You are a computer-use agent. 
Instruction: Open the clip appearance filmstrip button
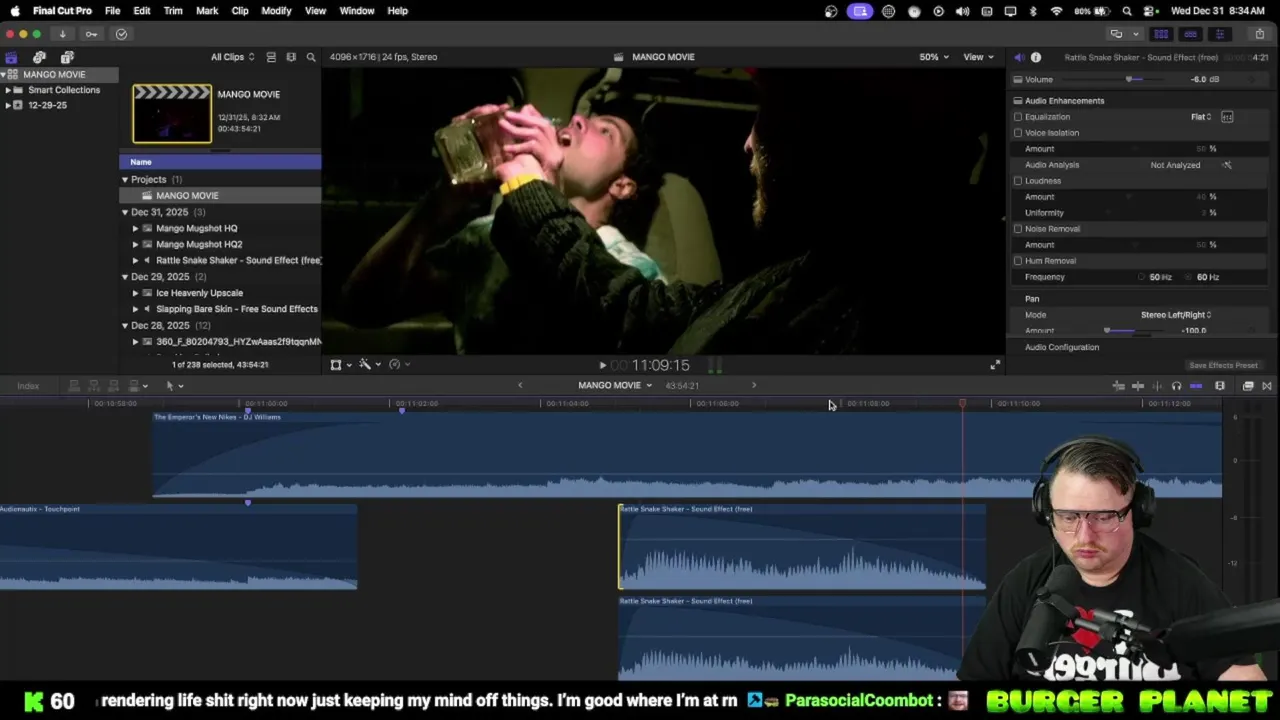pyautogui.click(x=1220, y=386)
